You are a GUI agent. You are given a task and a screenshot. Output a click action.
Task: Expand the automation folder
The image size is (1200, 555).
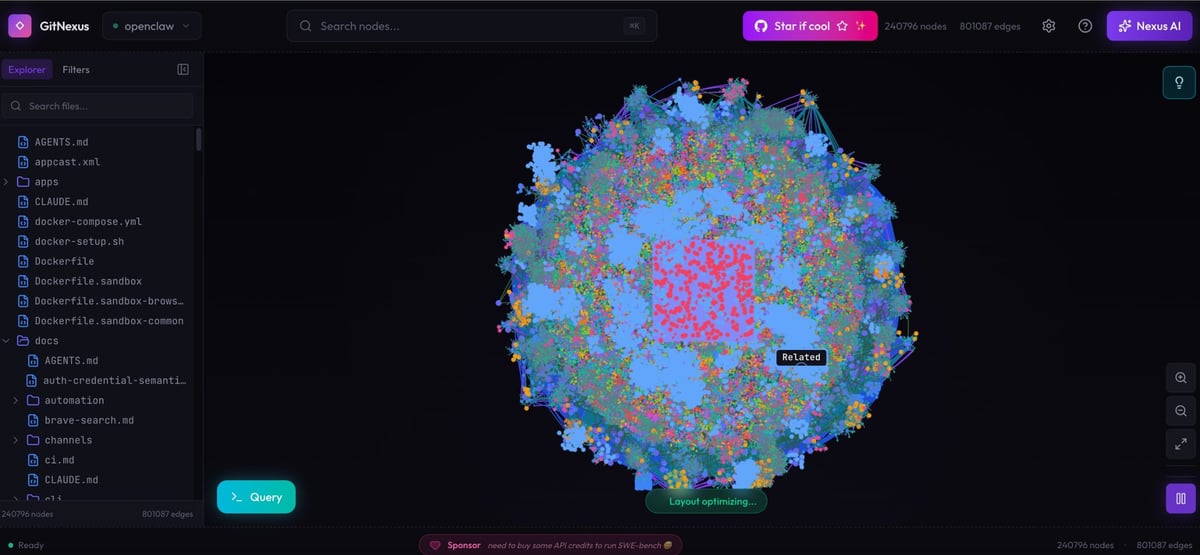click(73, 400)
